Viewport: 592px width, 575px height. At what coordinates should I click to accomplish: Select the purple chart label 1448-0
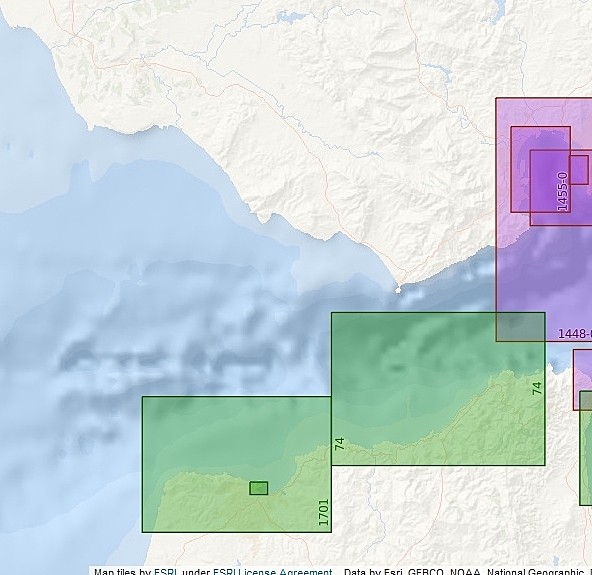click(x=575, y=334)
